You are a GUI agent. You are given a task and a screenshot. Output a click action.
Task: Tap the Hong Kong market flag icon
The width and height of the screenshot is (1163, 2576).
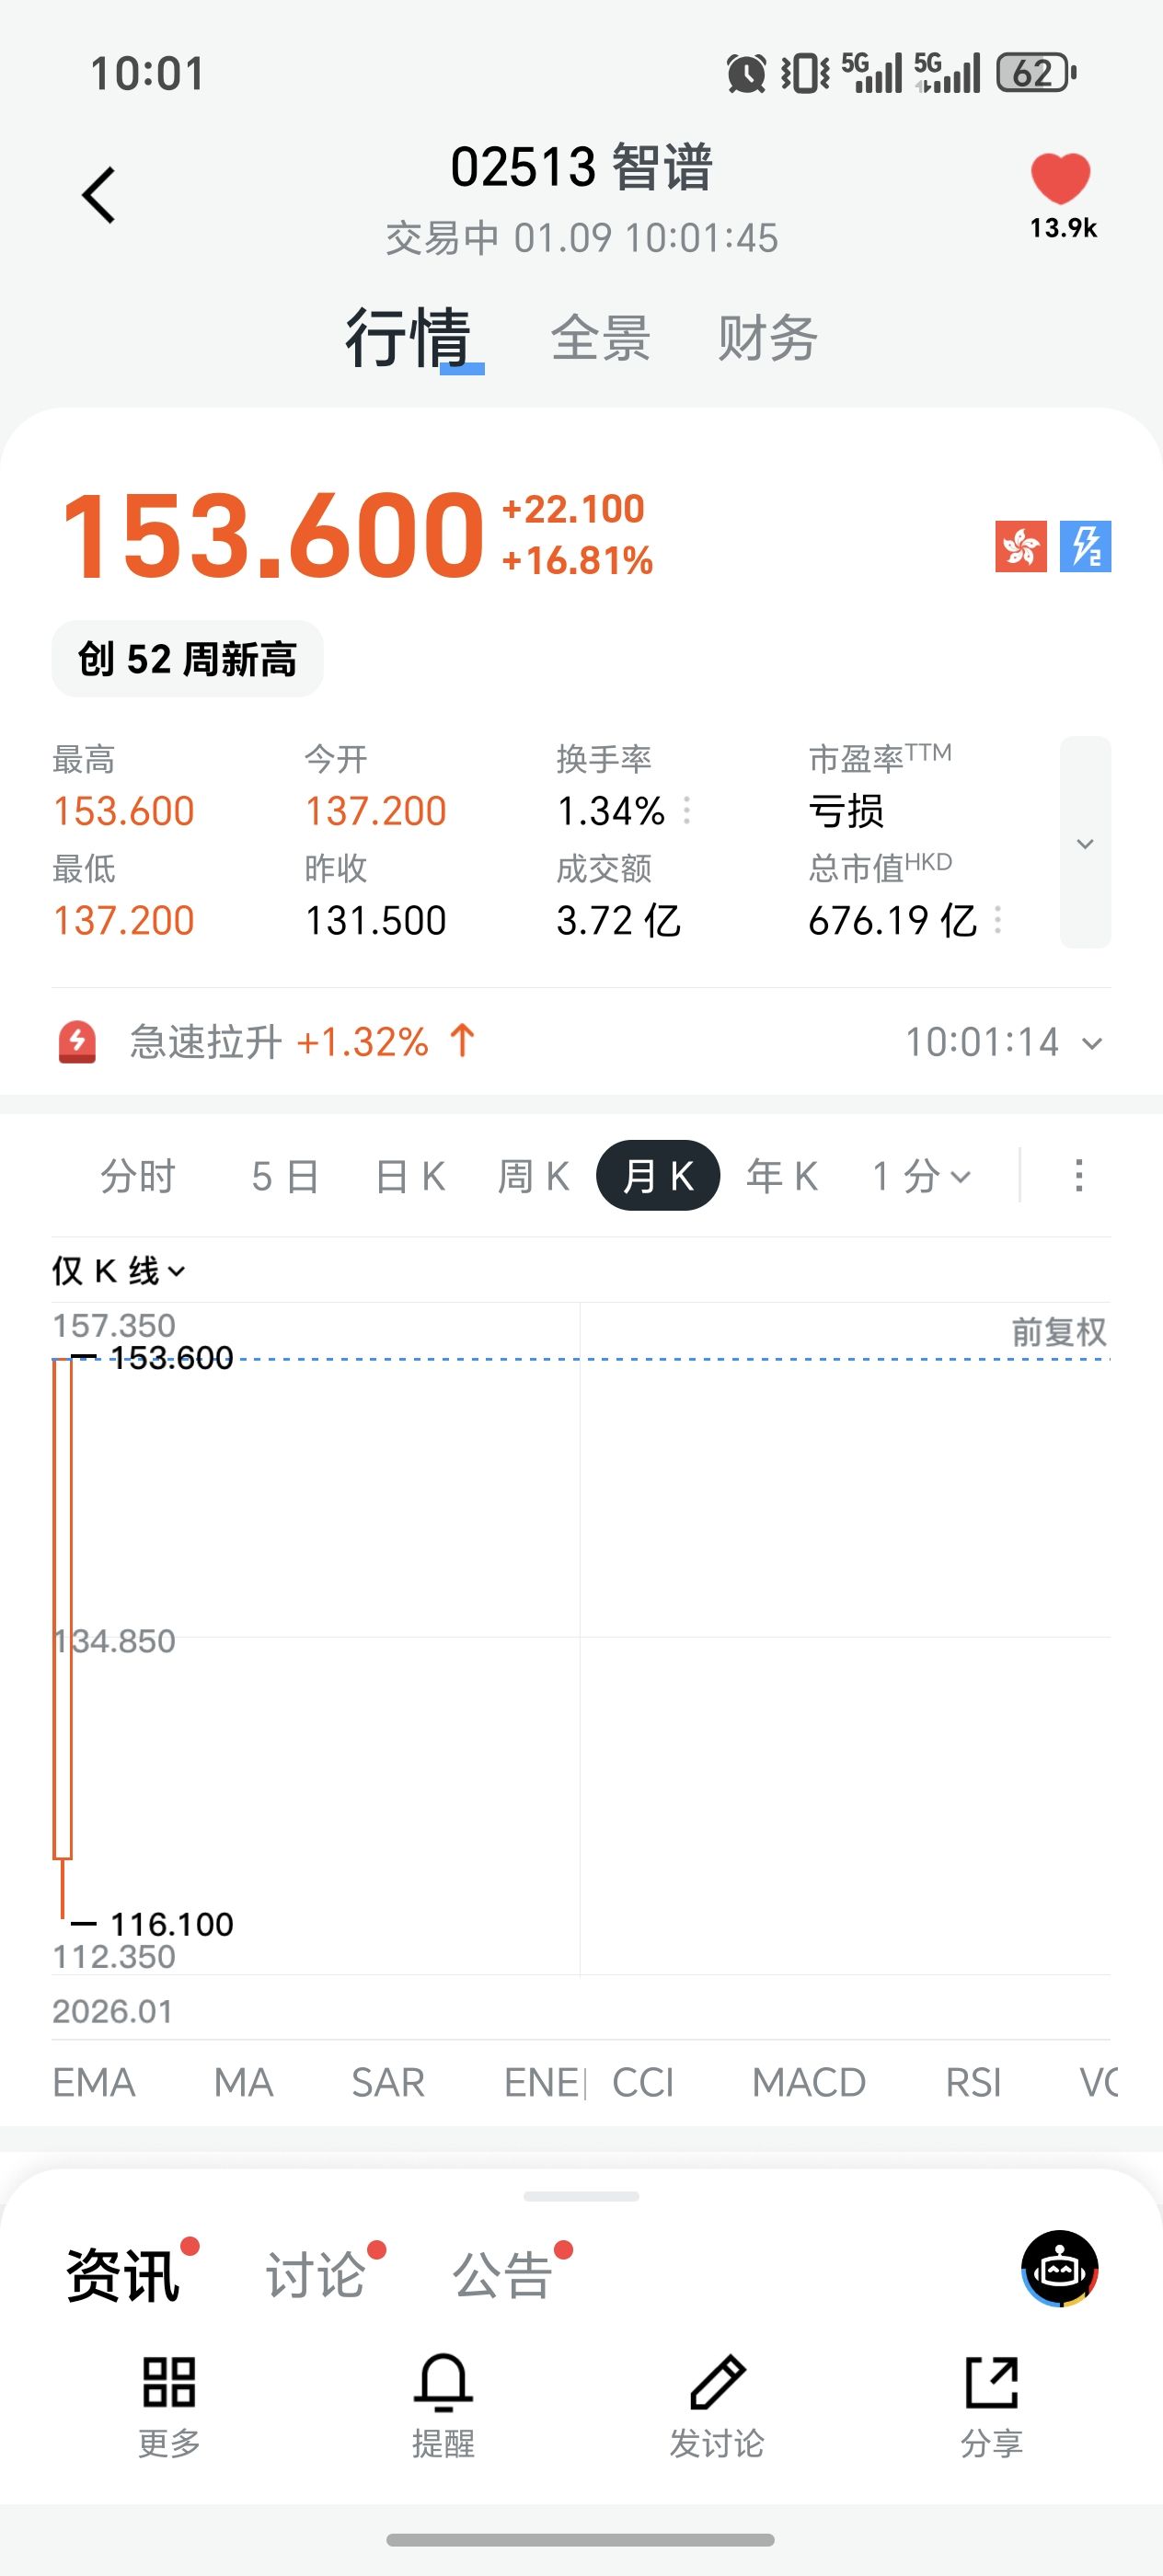point(1020,546)
